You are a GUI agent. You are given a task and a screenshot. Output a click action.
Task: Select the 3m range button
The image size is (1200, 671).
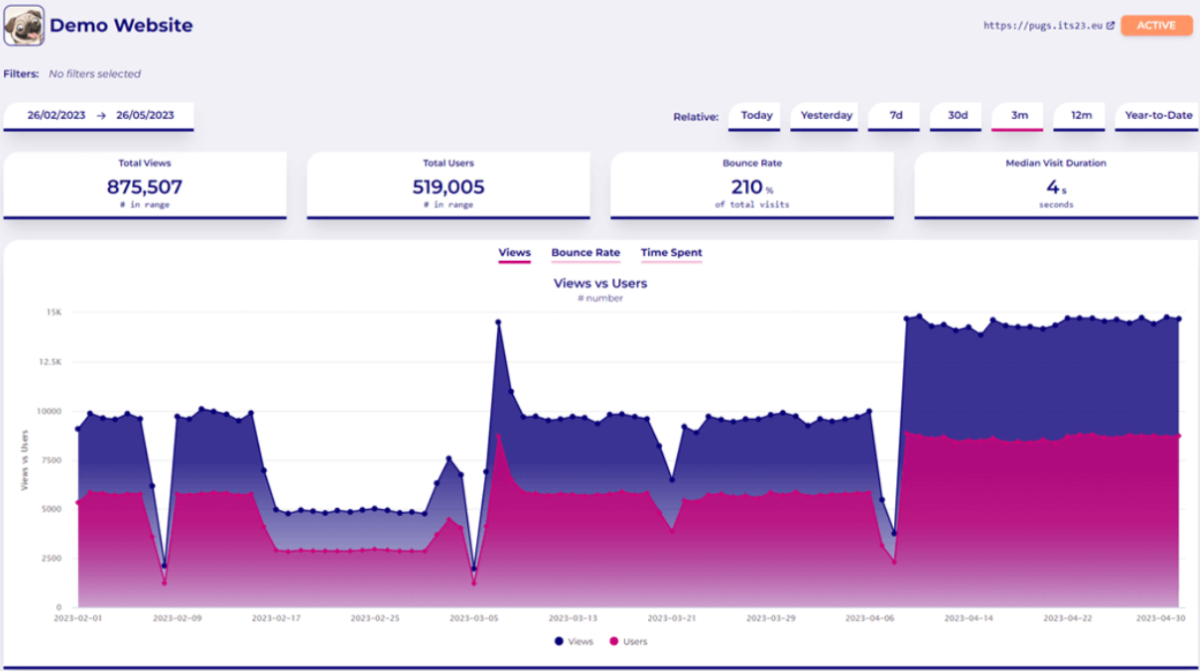click(x=1019, y=116)
